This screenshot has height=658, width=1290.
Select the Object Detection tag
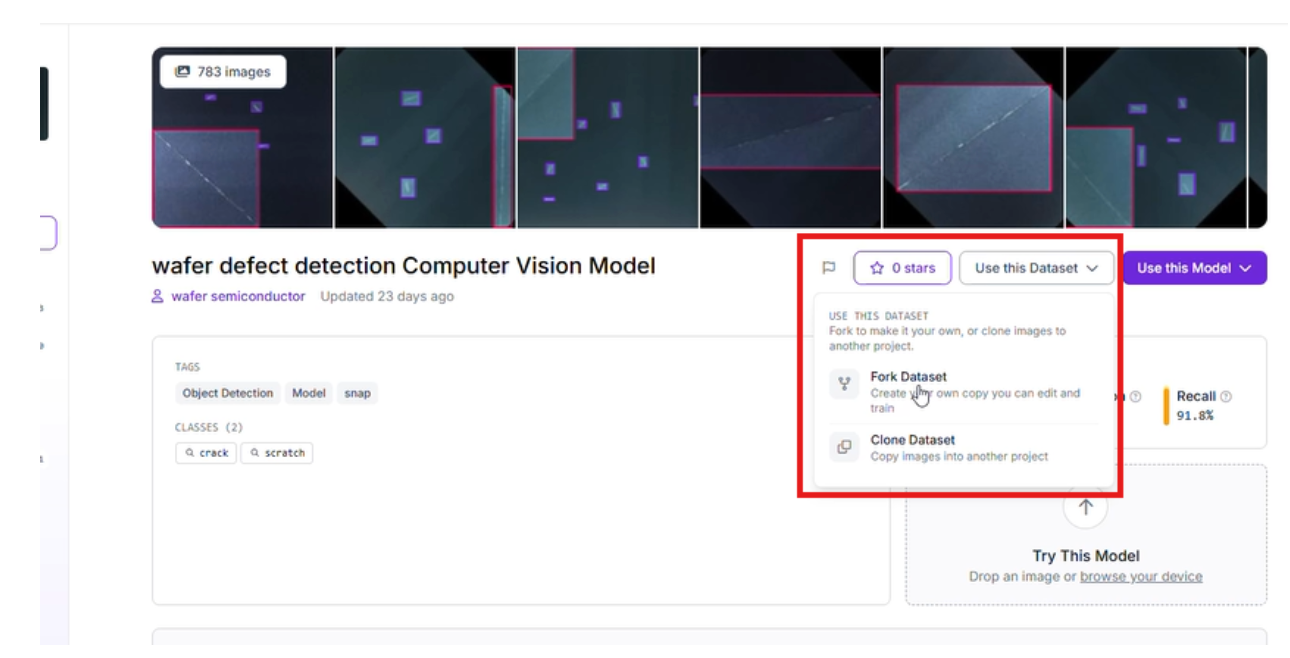(227, 393)
